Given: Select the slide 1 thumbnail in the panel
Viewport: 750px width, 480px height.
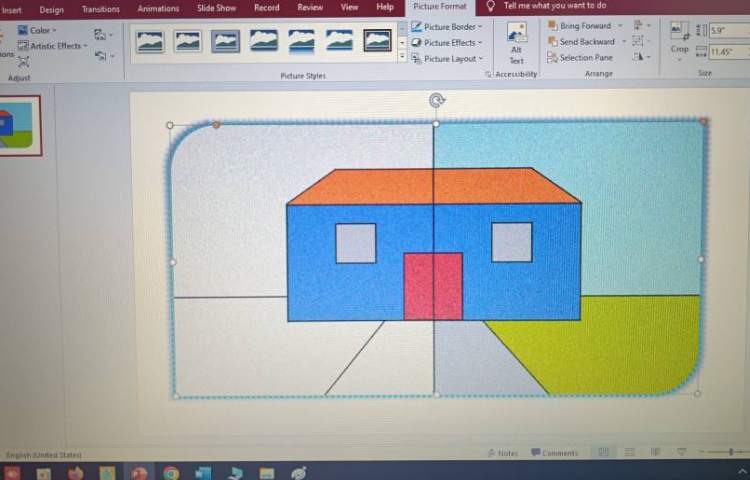Looking at the screenshot, I should pos(20,126).
